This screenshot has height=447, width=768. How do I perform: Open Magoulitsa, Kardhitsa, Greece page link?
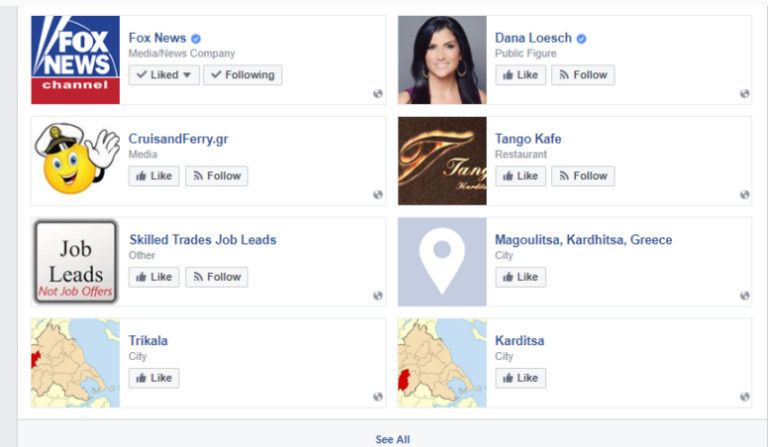[583, 239]
